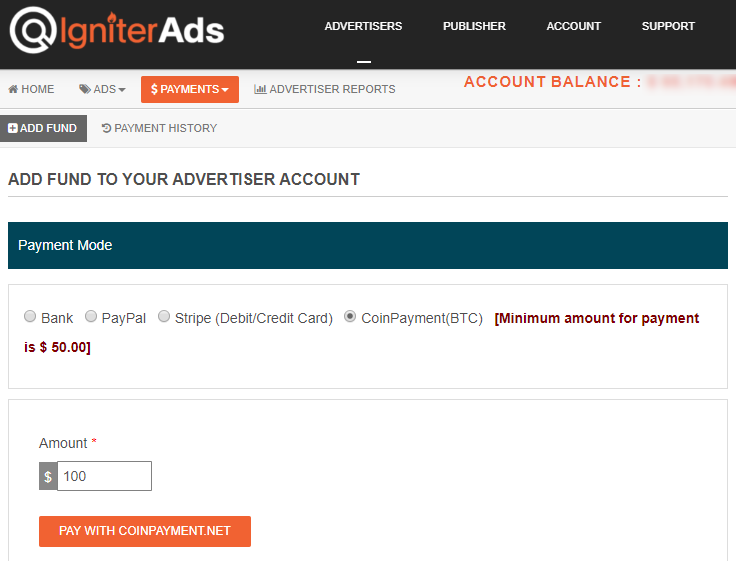This screenshot has height=561, width=736.
Task: Expand the Ads dropdown caret
Action: (122, 90)
